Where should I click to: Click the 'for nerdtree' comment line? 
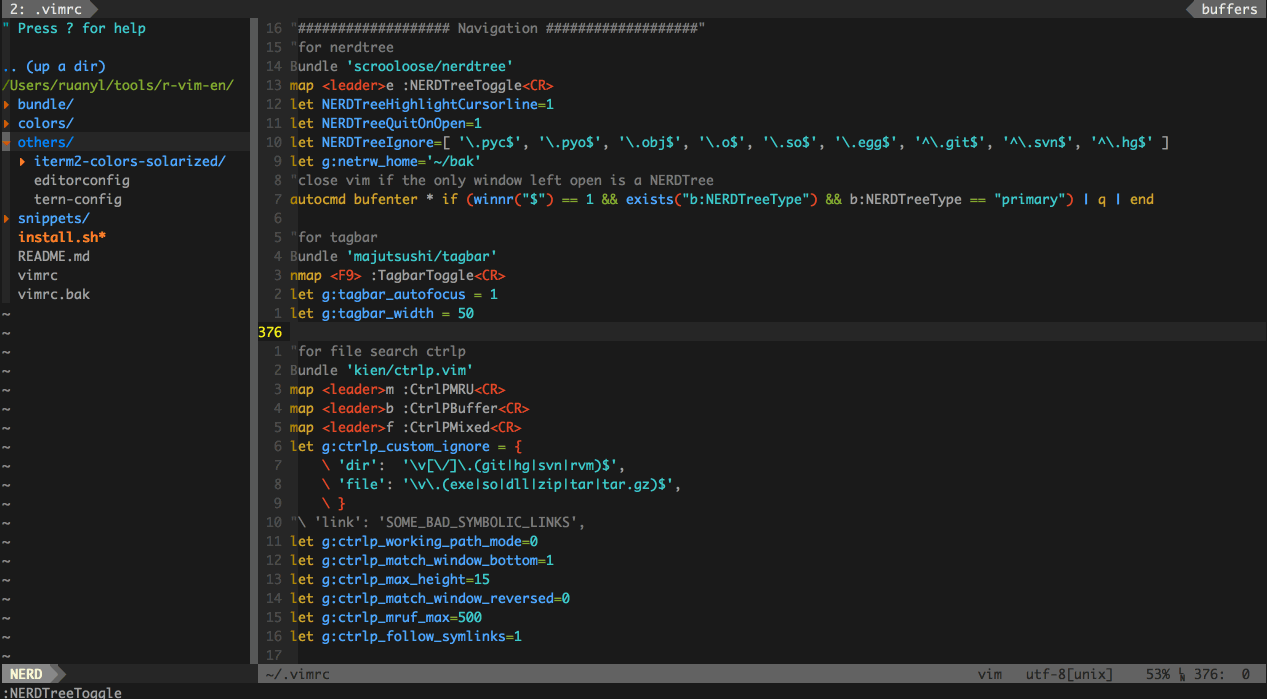(342, 47)
